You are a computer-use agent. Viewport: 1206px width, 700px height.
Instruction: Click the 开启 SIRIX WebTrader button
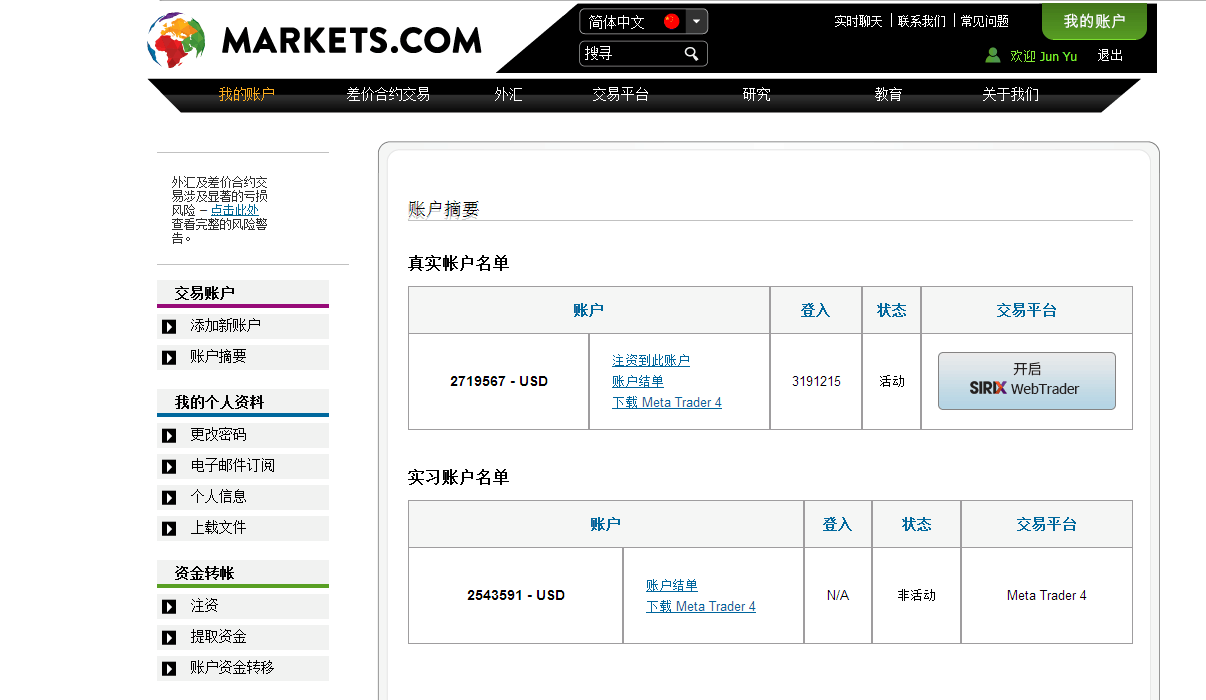click(x=1026, y=381)
